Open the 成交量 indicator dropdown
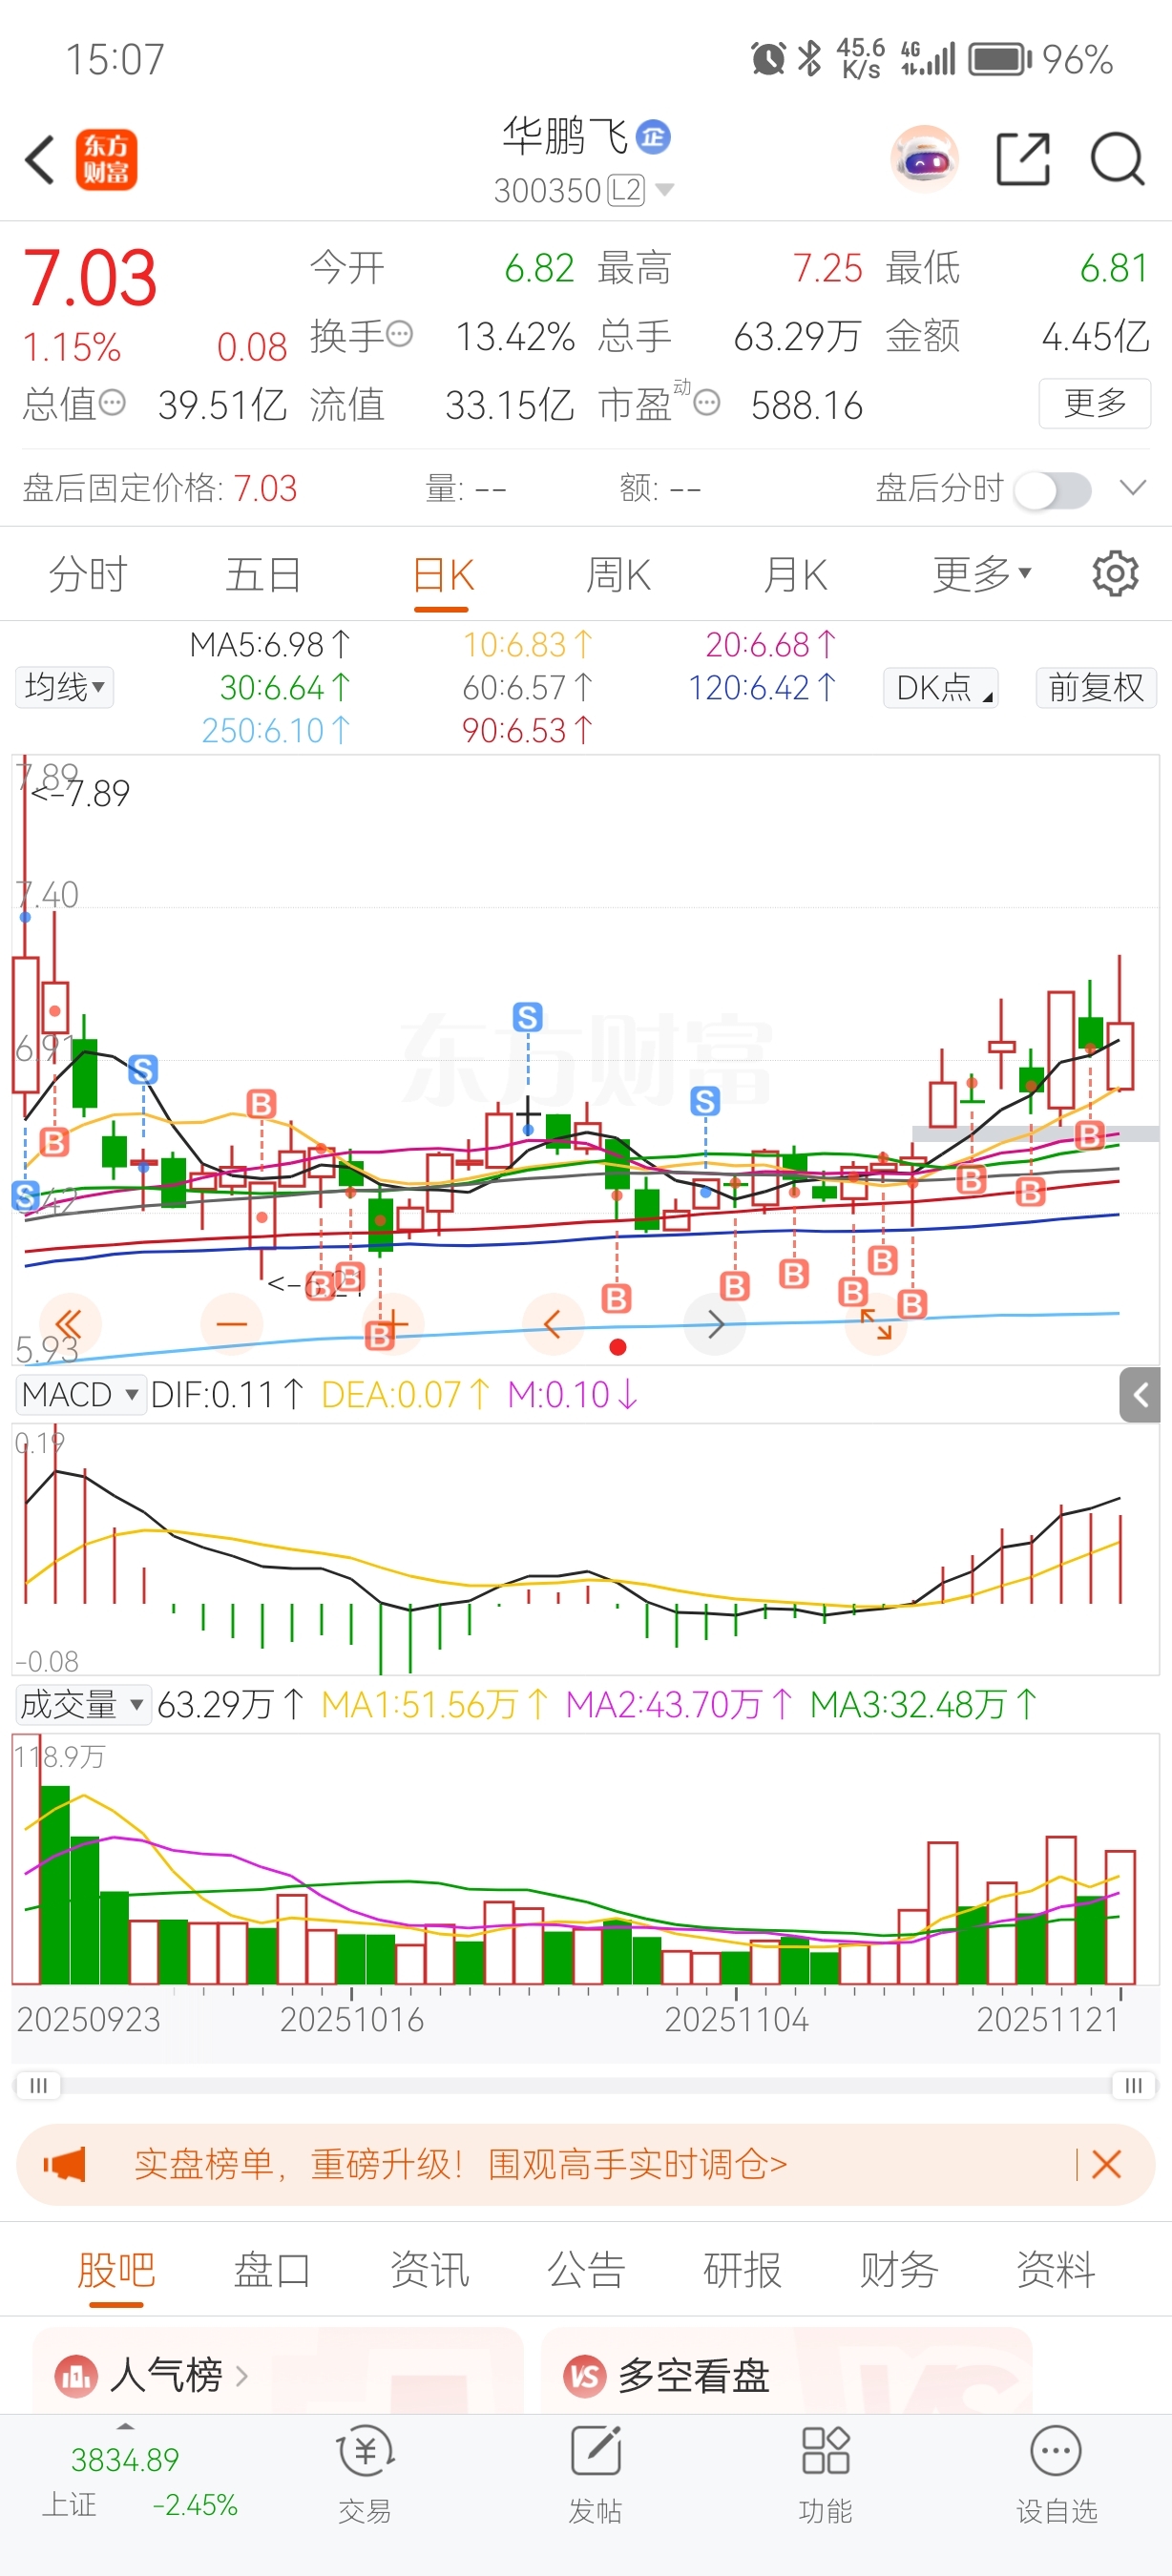Viewport: 1172px width, 2576px height. pos(83,1704)
